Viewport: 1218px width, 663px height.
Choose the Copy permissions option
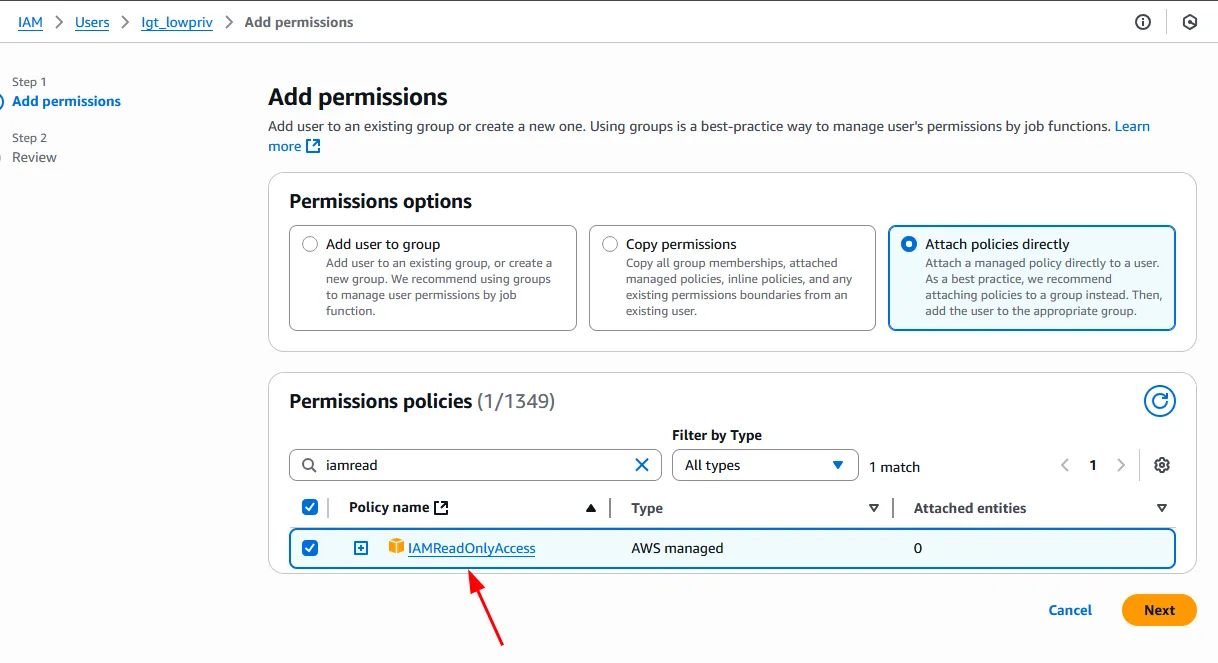610,244
